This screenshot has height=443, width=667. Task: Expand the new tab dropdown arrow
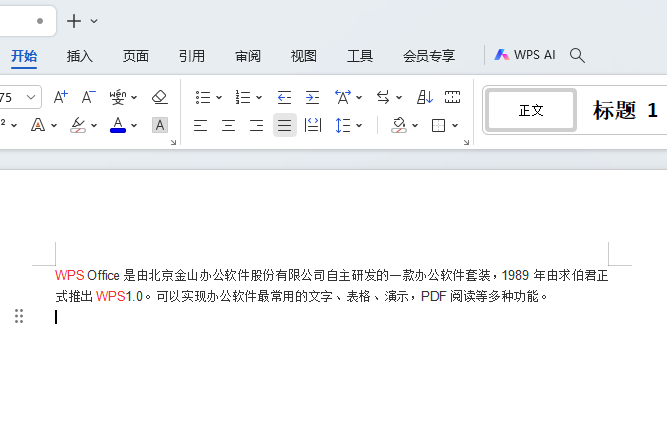click(x=94, y=21)
